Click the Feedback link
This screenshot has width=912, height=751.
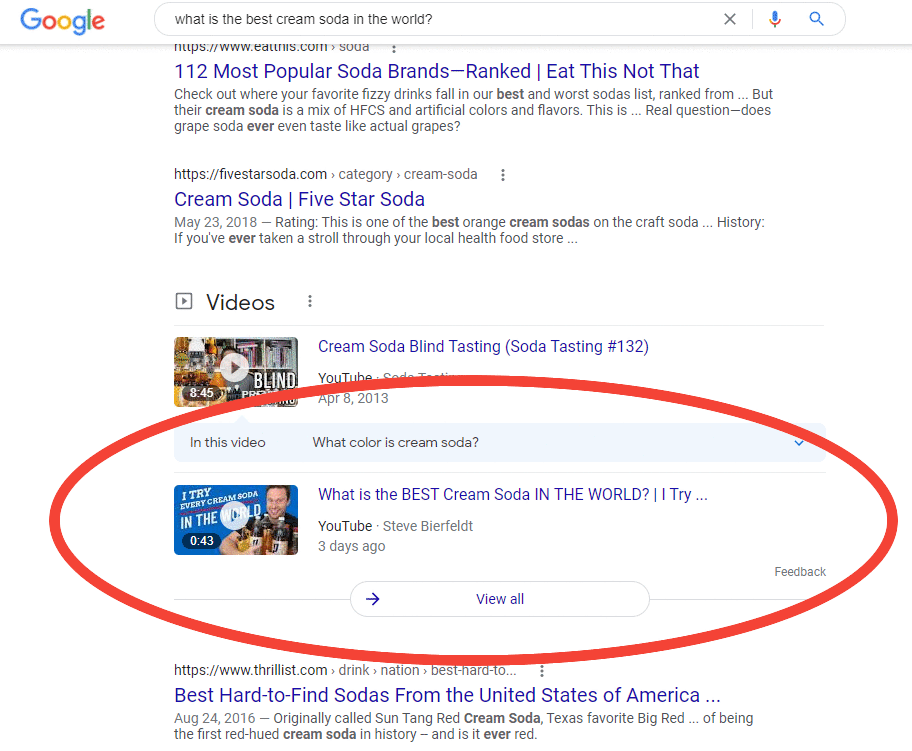pos(800,572)
